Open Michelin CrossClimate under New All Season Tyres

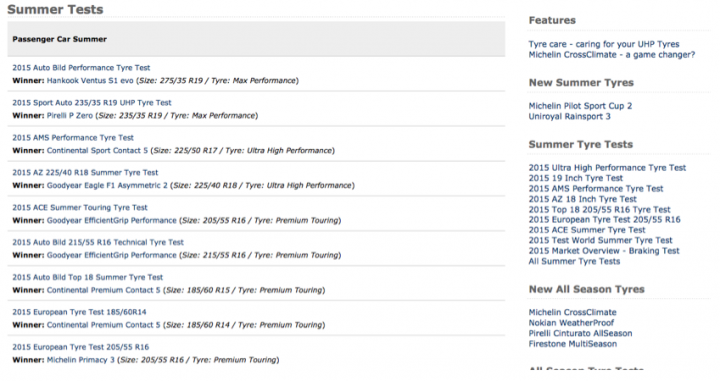(572, 312)
